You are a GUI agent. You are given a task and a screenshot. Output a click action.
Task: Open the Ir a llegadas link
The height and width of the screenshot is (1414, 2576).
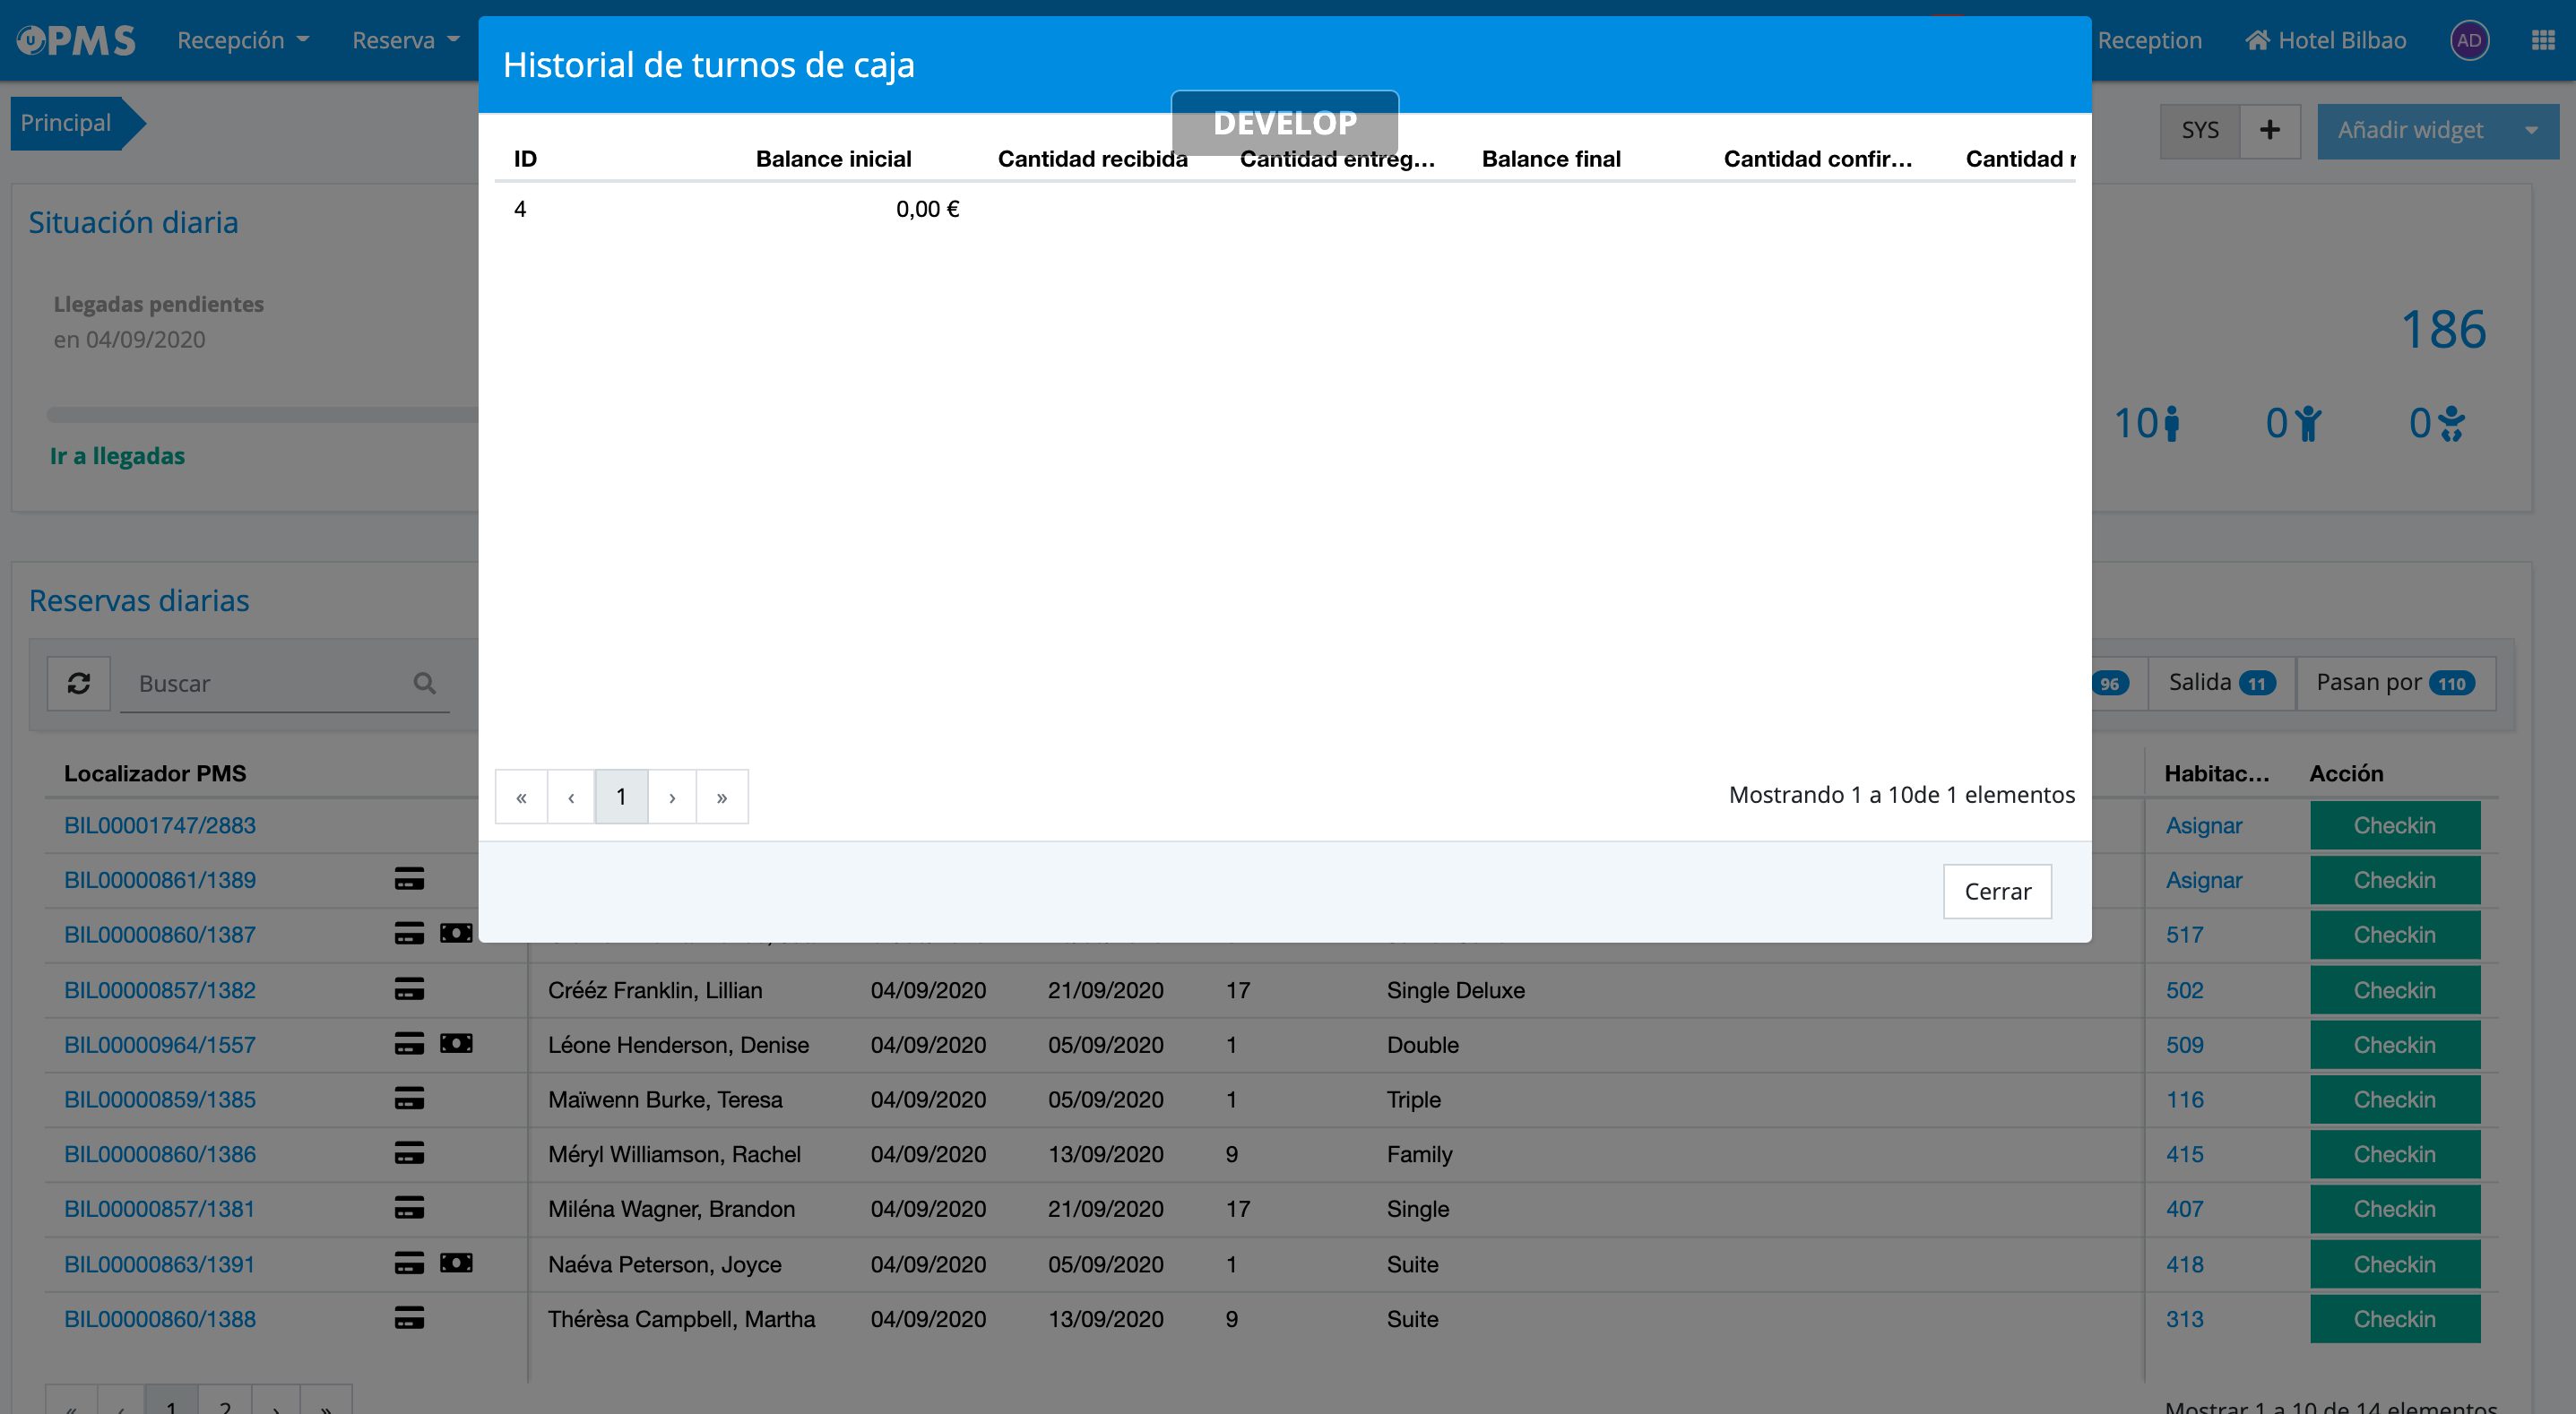(117, 456)
